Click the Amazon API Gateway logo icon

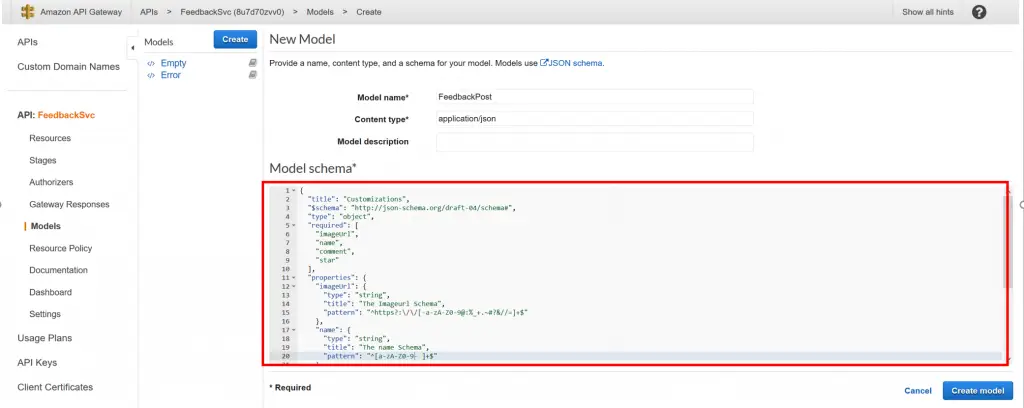(27, 12)
